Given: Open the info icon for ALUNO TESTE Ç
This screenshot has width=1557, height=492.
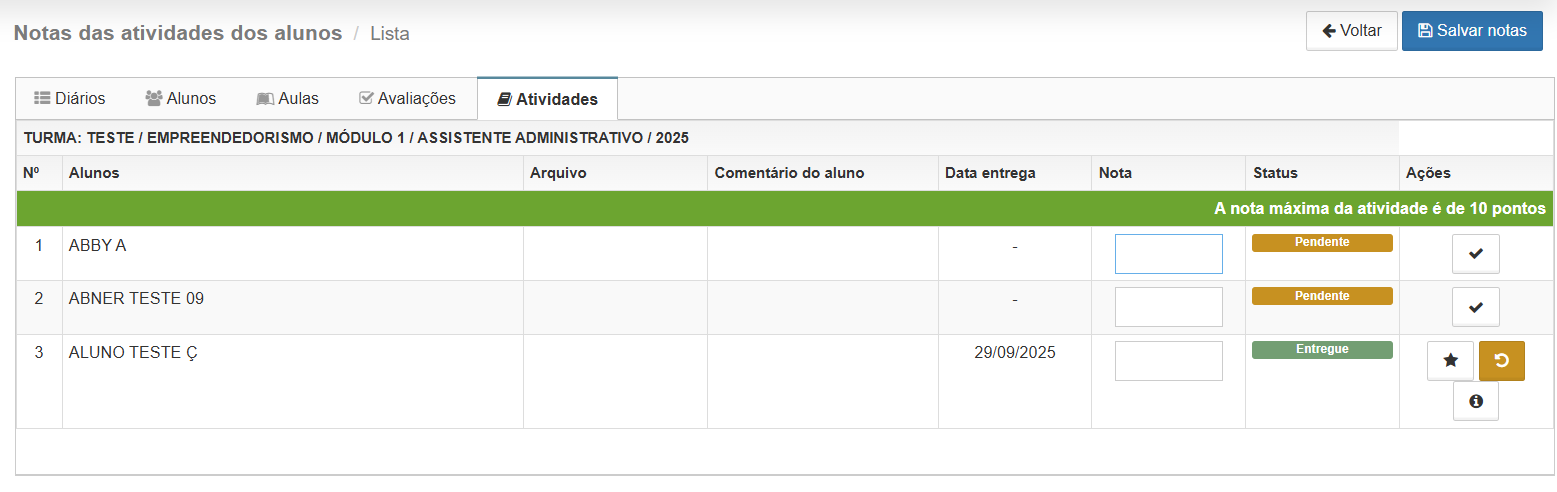Looking at the screenshot, I should tap(1475, 401).
